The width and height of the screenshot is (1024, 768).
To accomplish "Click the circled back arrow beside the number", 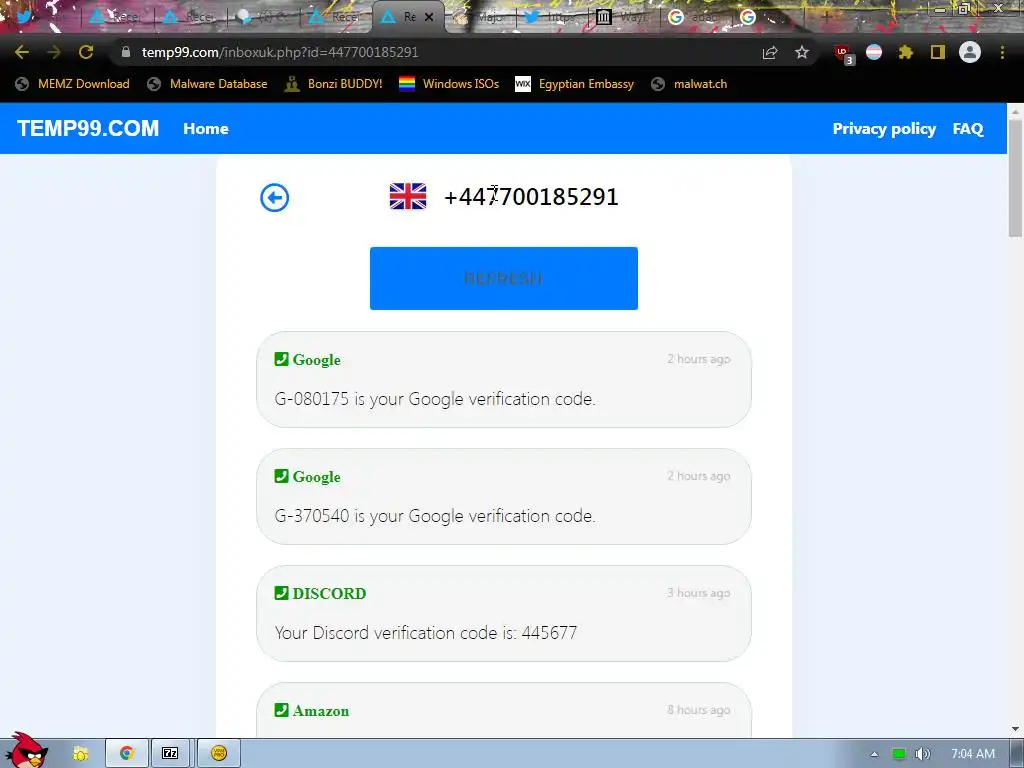I will click(x=274, y=197).
